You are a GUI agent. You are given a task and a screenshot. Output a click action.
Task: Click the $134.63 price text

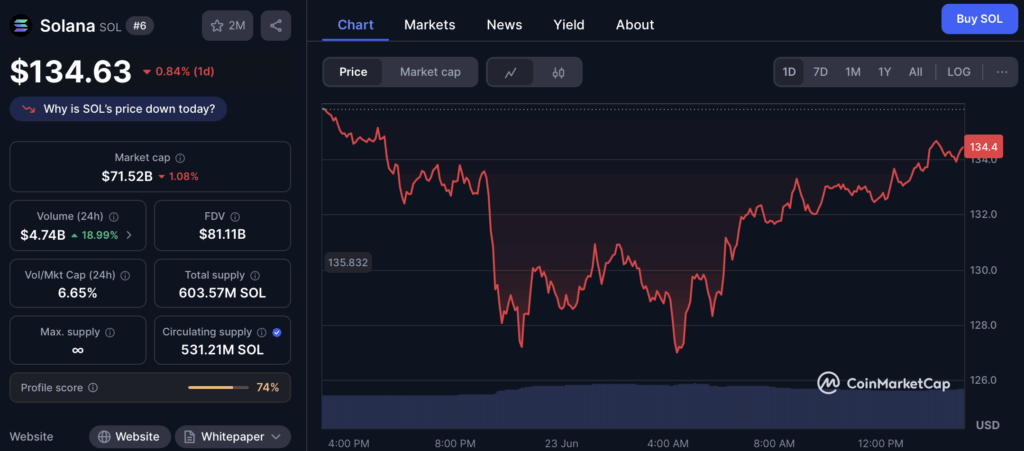pyautogui.click(x=71, y=72)
